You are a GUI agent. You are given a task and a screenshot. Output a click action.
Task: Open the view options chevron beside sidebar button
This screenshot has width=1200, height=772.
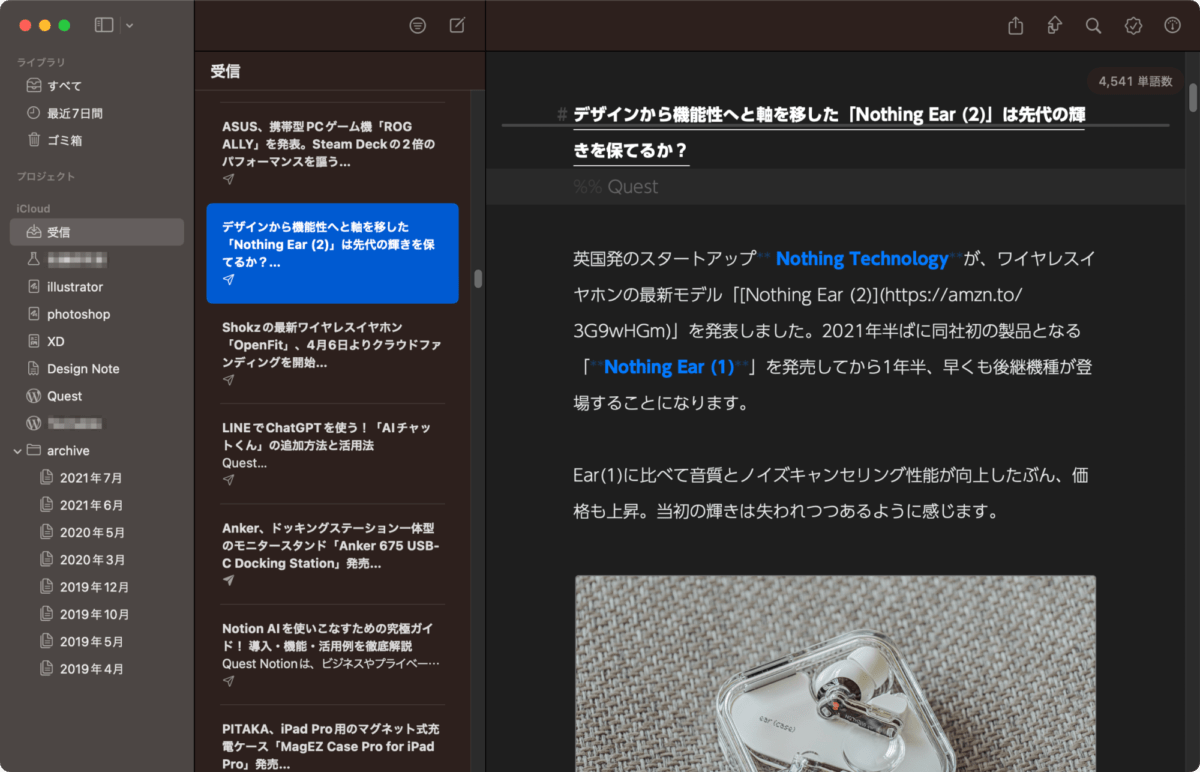pyautogui.click(x=129, y=25)
